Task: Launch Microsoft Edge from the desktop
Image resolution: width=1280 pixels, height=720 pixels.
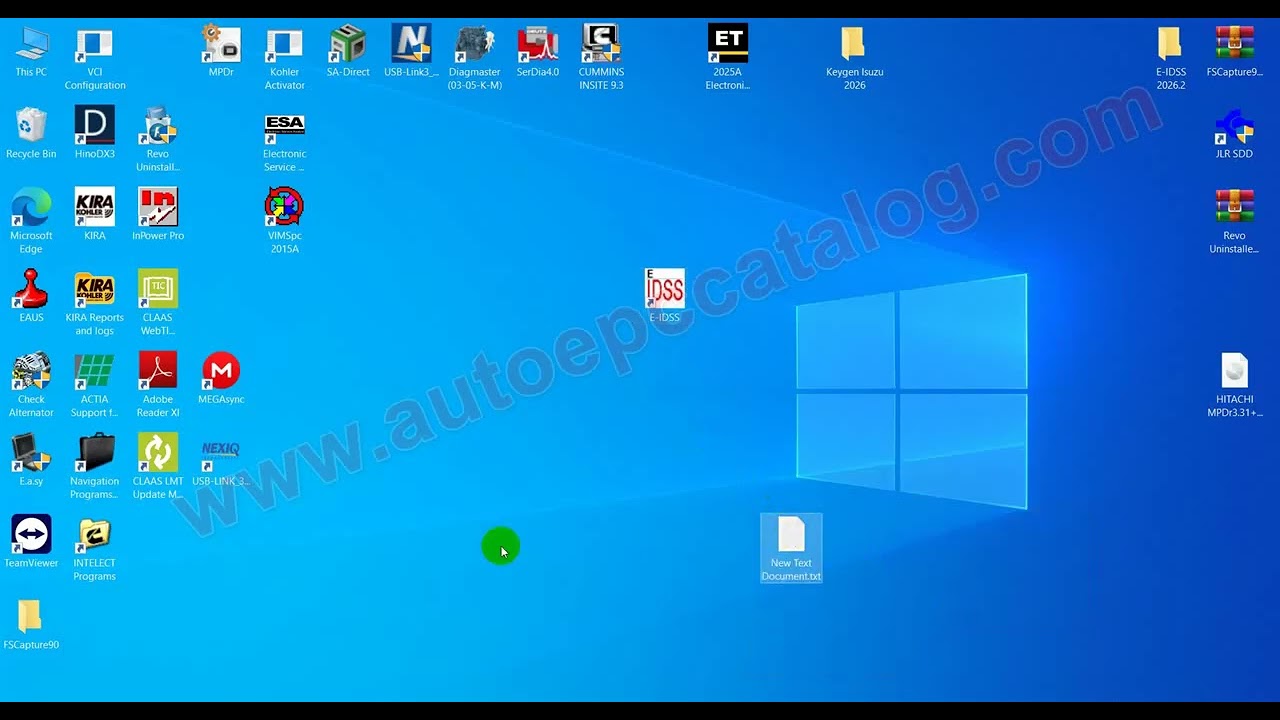Action: tap(31, 221)
